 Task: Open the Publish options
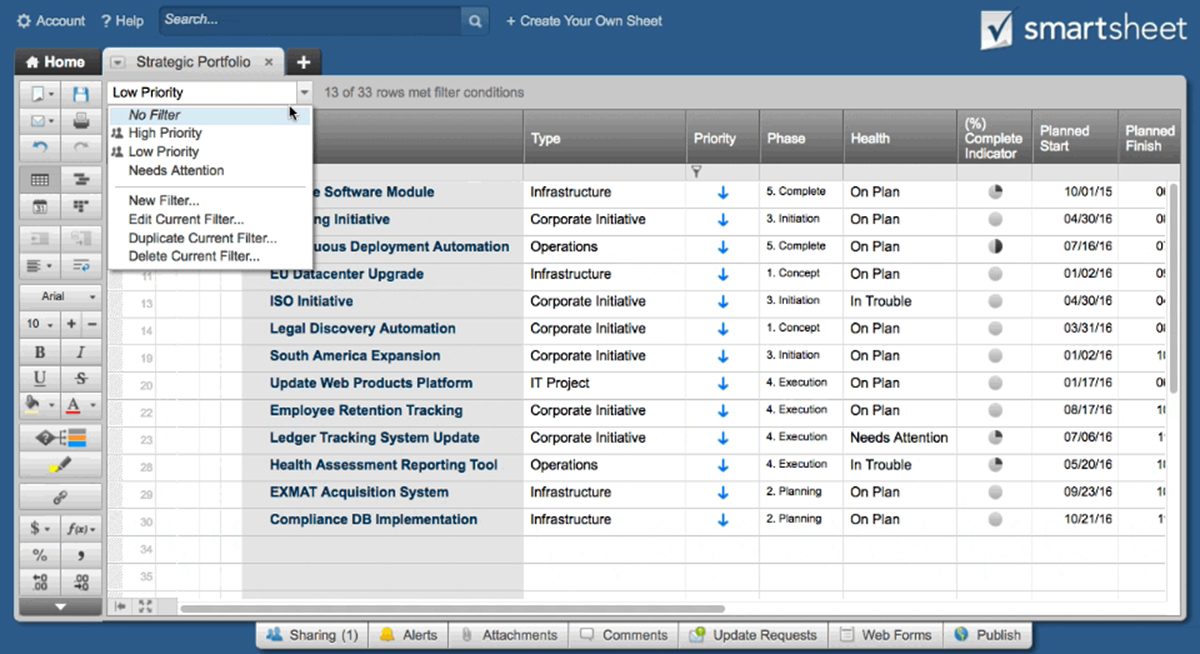click(x=989, y=634)
